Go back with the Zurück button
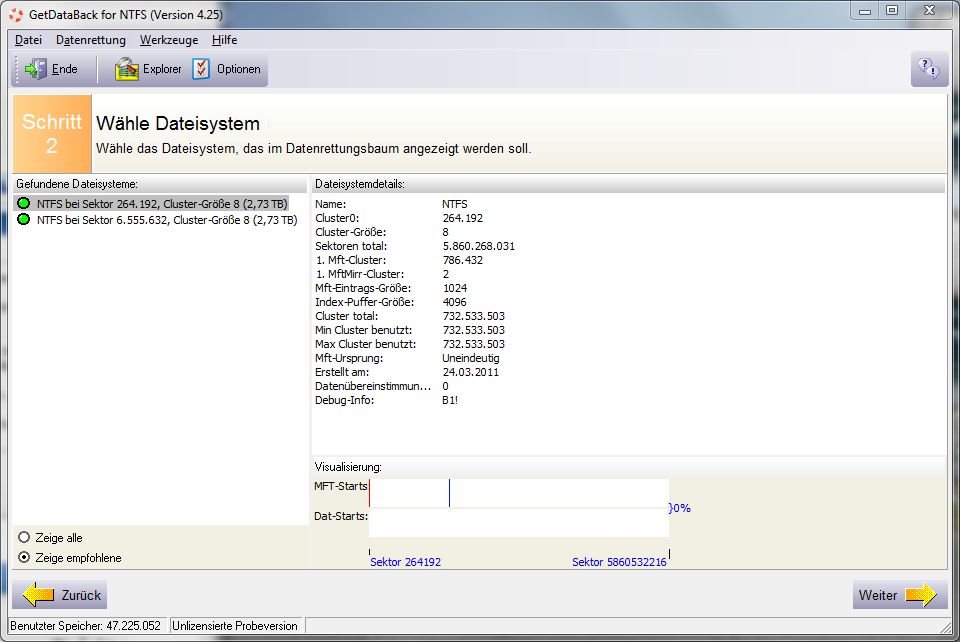This screenshot has height=642, width=960. coord(60,594)
